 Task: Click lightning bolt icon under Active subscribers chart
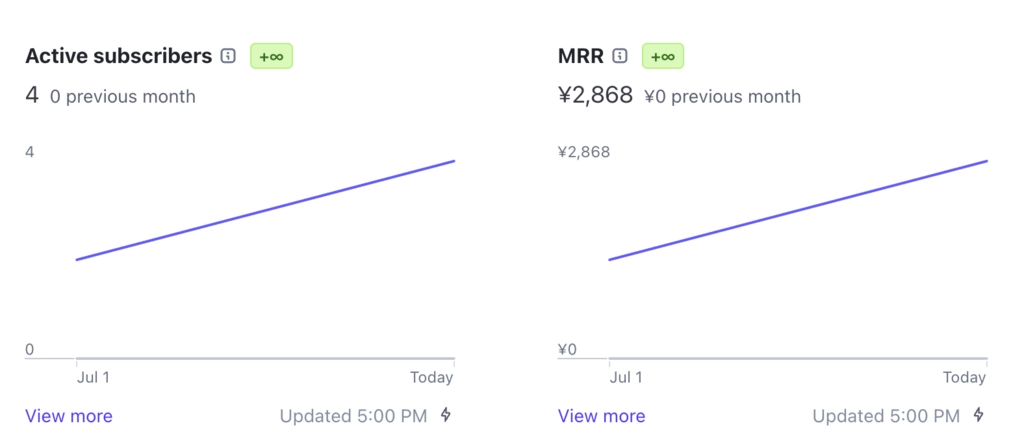click(445, 414)
